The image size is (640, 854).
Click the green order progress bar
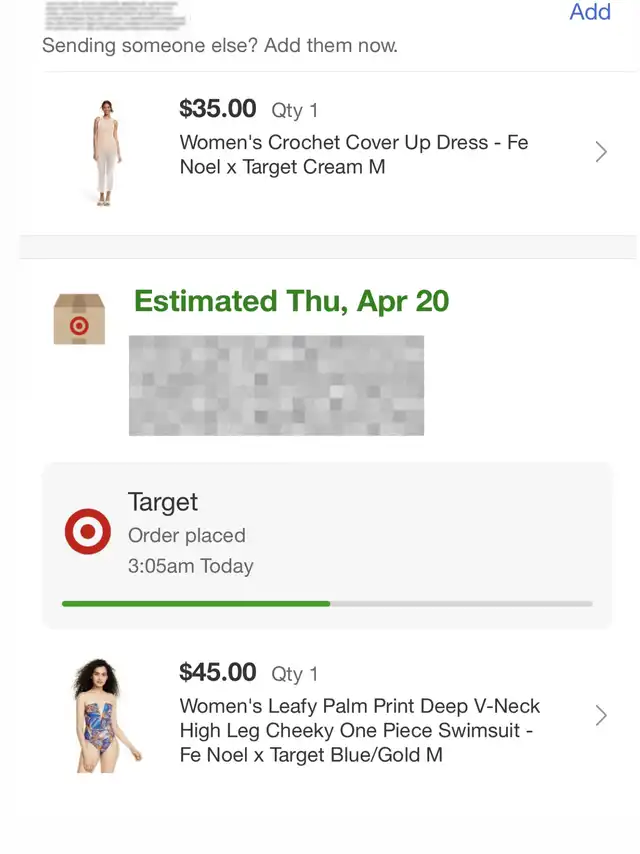pos(327,603)
